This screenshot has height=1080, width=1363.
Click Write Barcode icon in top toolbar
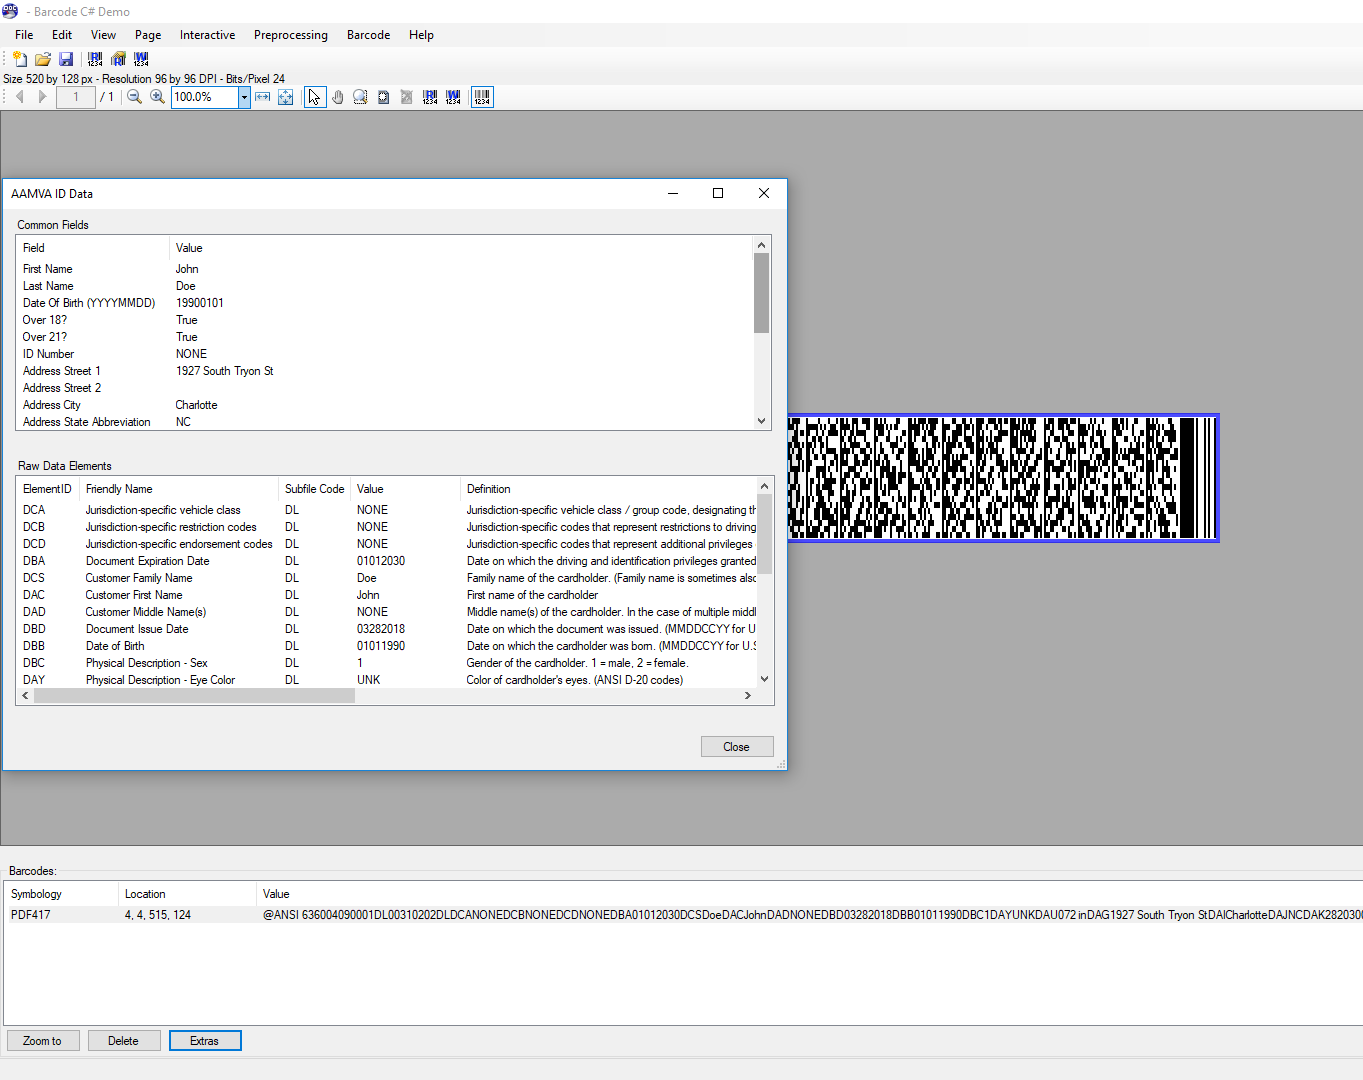tap(141, 59)
